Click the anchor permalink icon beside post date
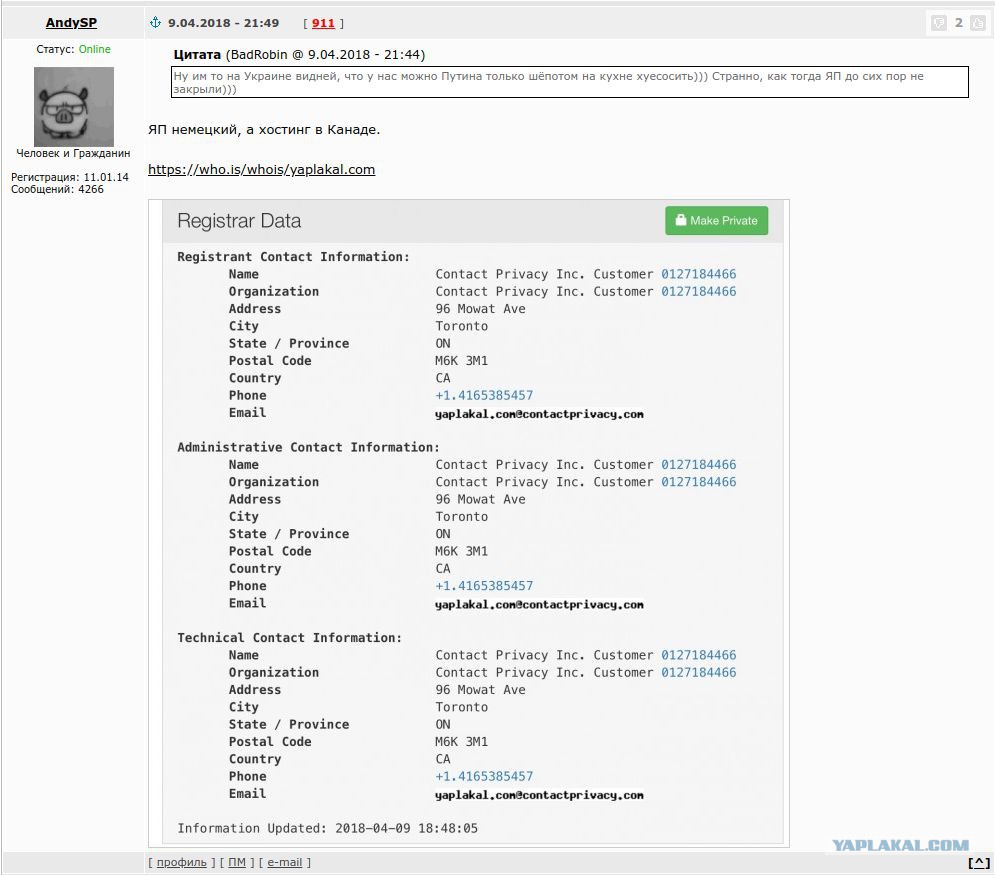 155,23
